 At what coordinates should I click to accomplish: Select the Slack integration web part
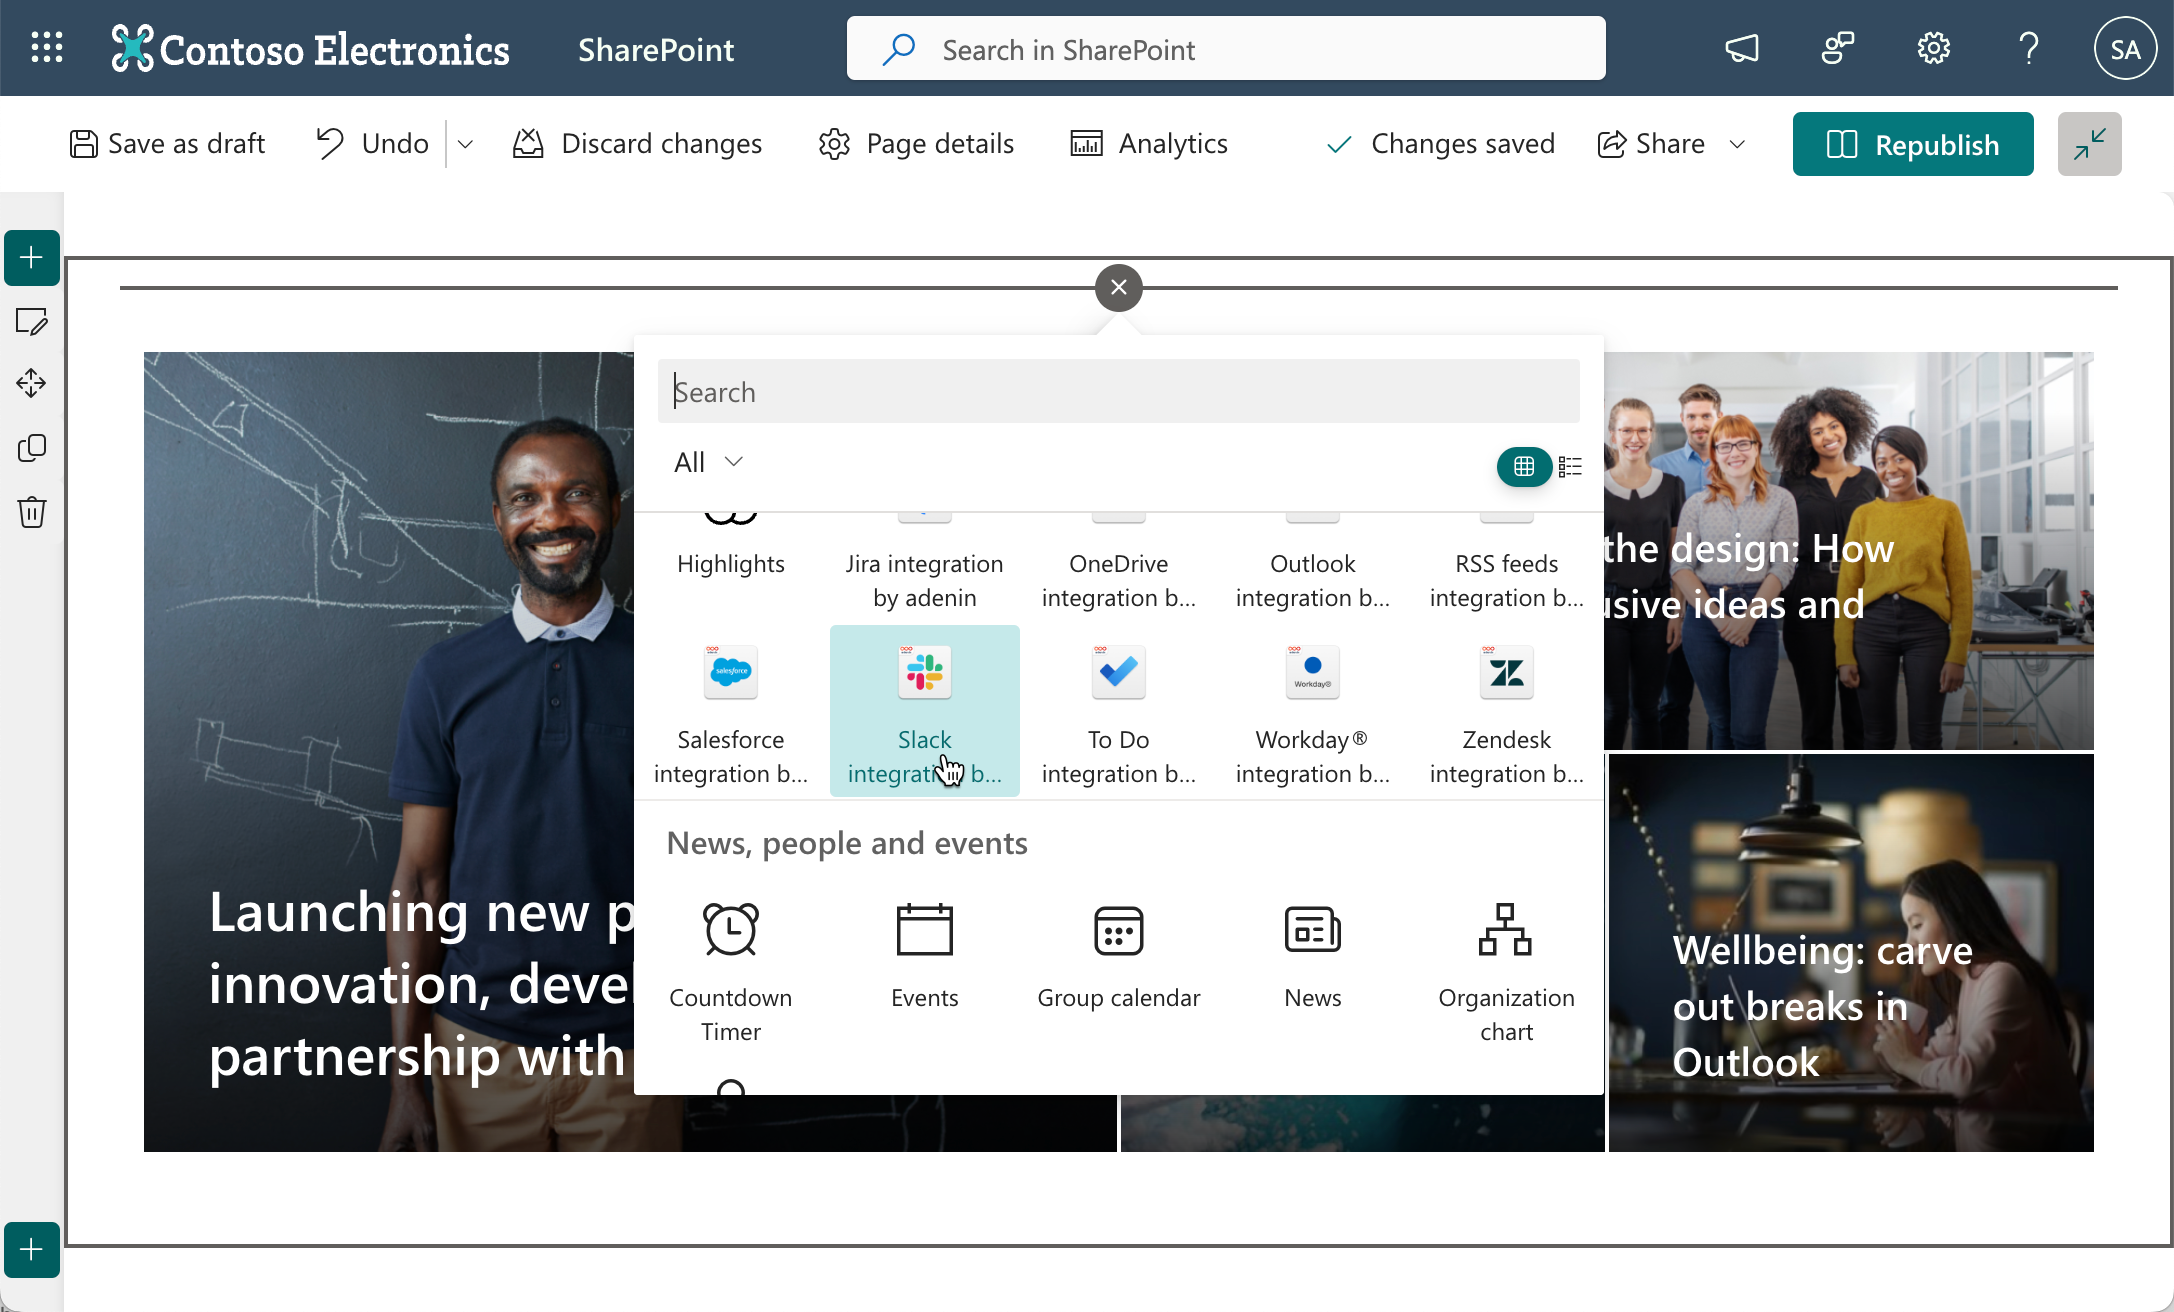[x=924, y=710]
